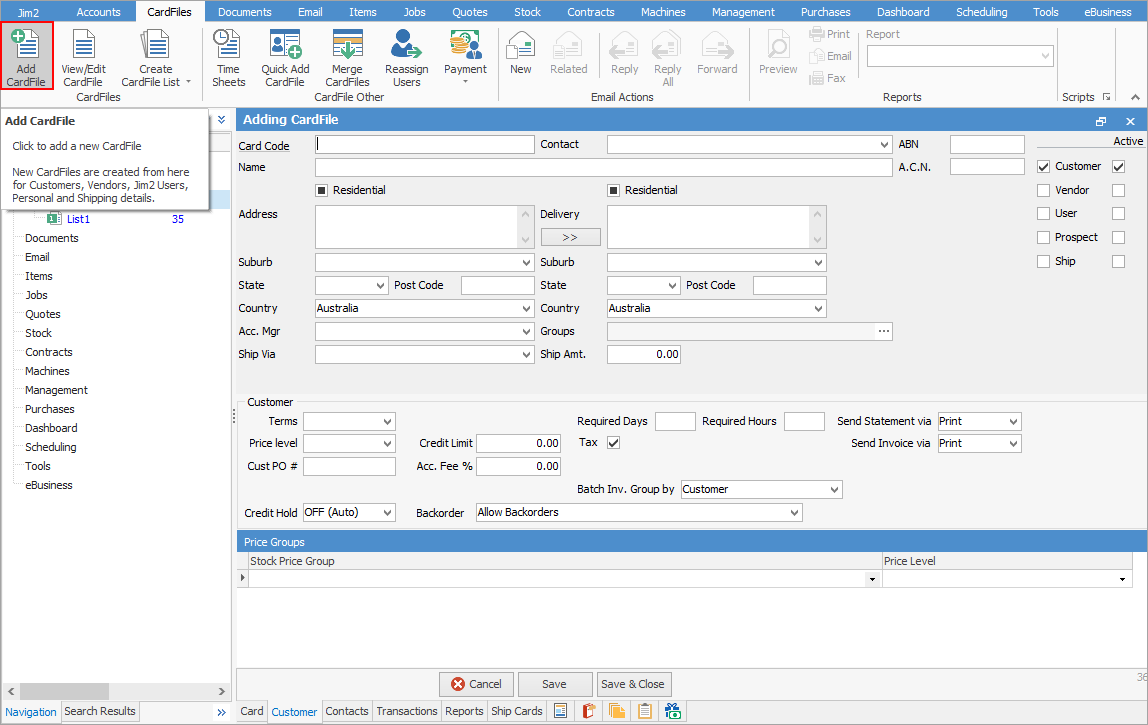Enable the Vendor checkbox

pyautogui.click(x=1043, y=189)
